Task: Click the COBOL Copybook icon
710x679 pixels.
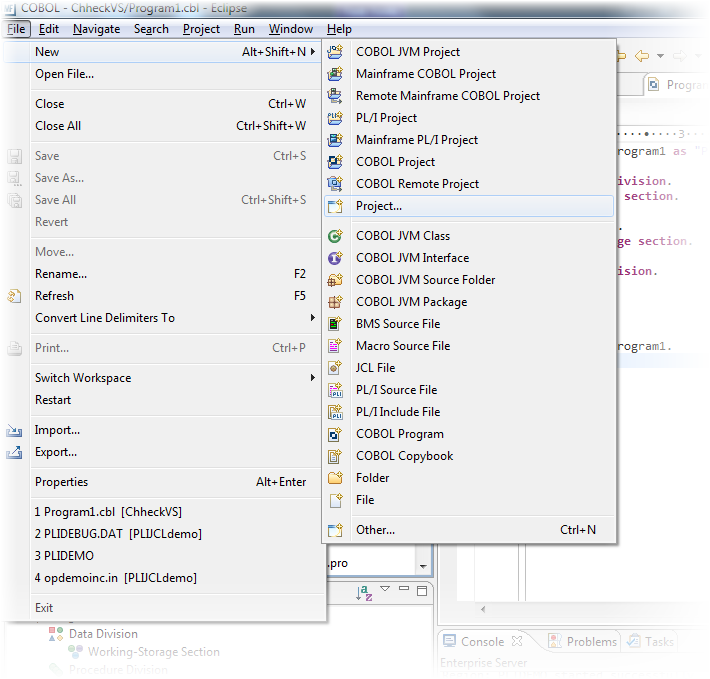Action: click(335, 456)
